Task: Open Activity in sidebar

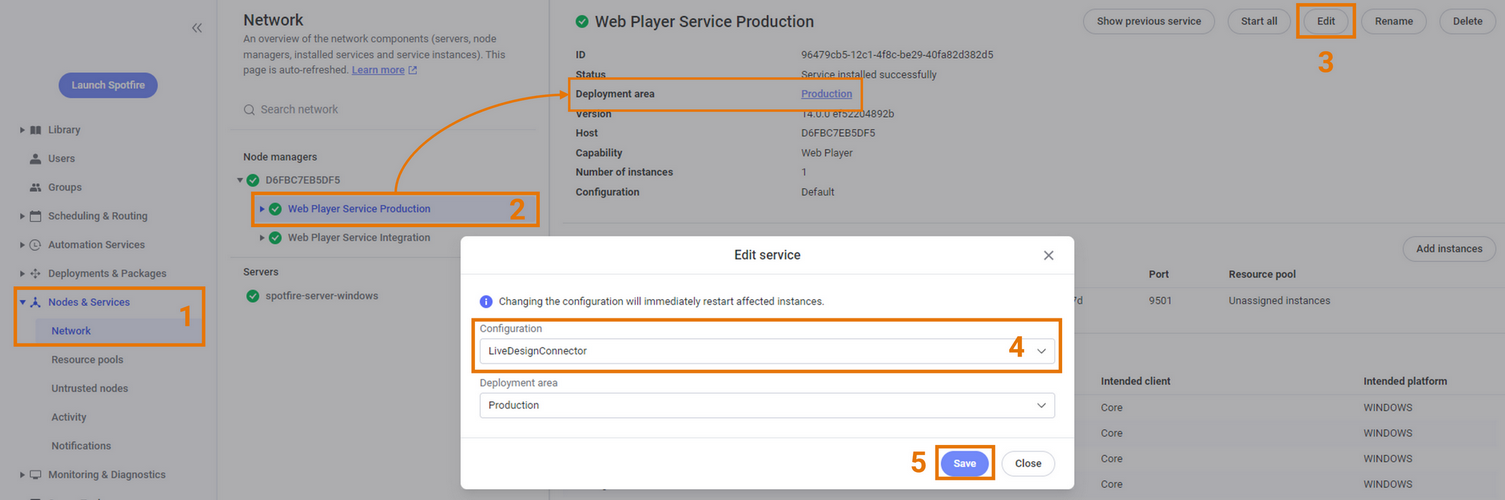Action: point(69,417)
